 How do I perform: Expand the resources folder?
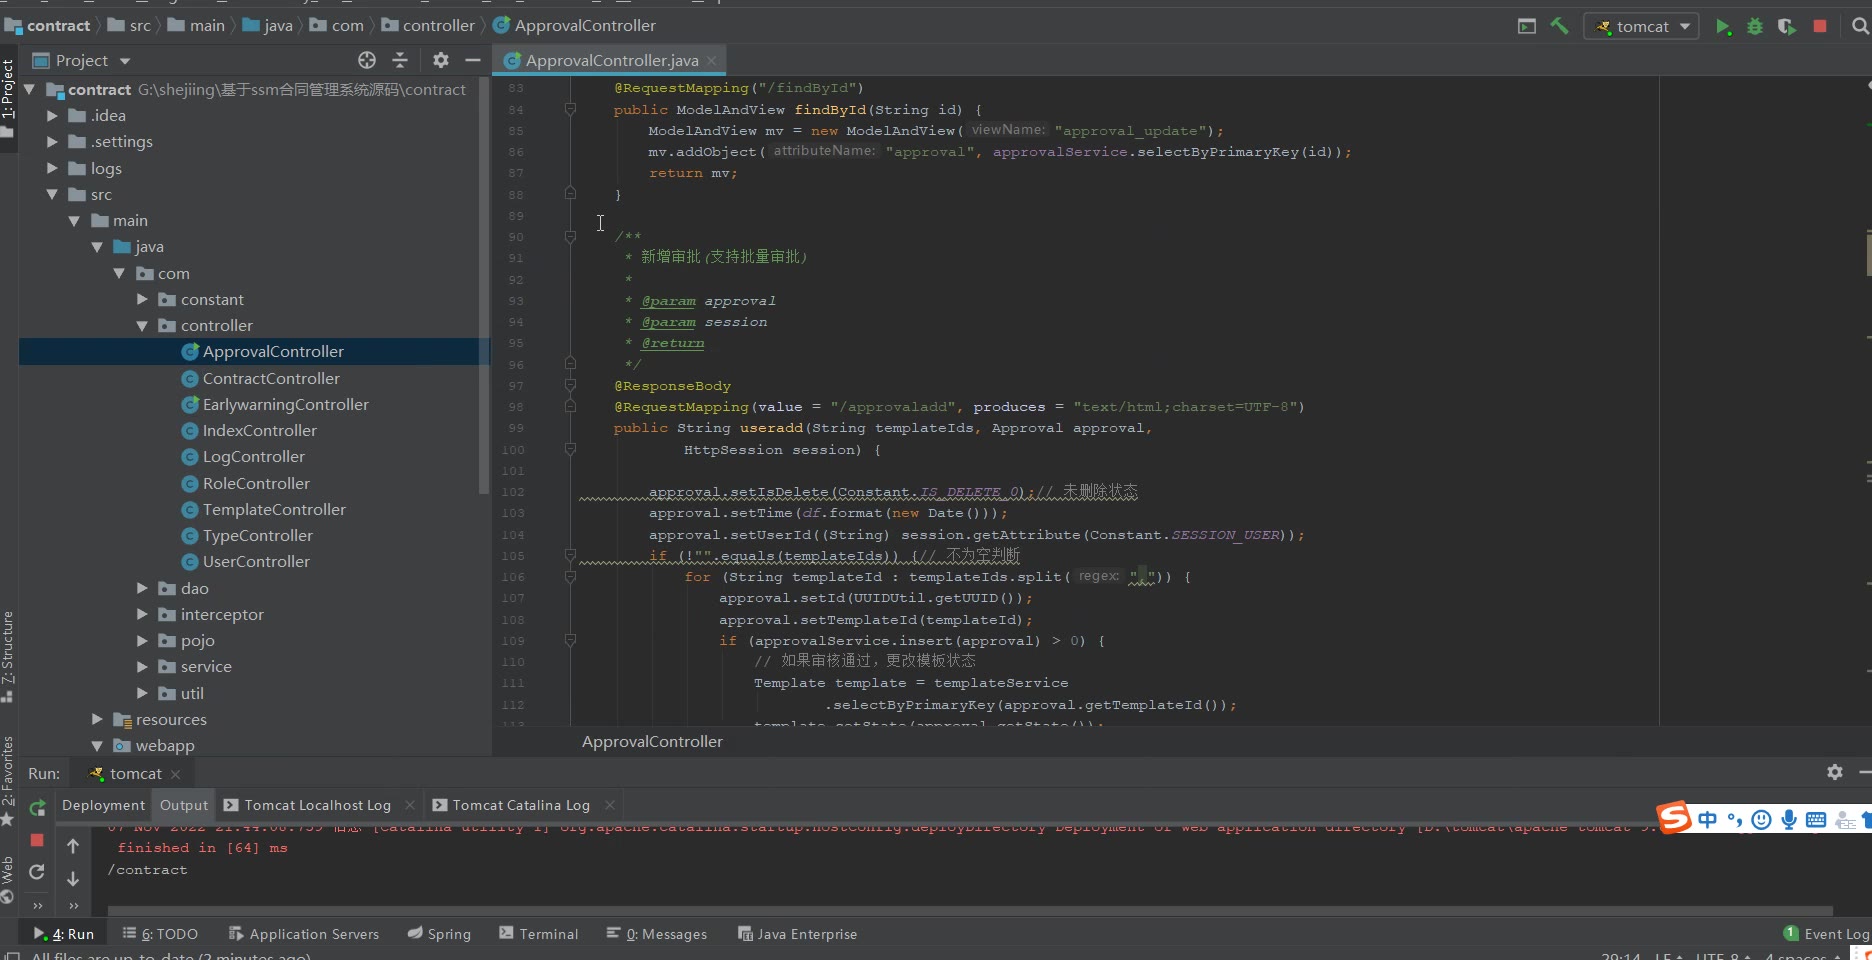tap(97, 719)
